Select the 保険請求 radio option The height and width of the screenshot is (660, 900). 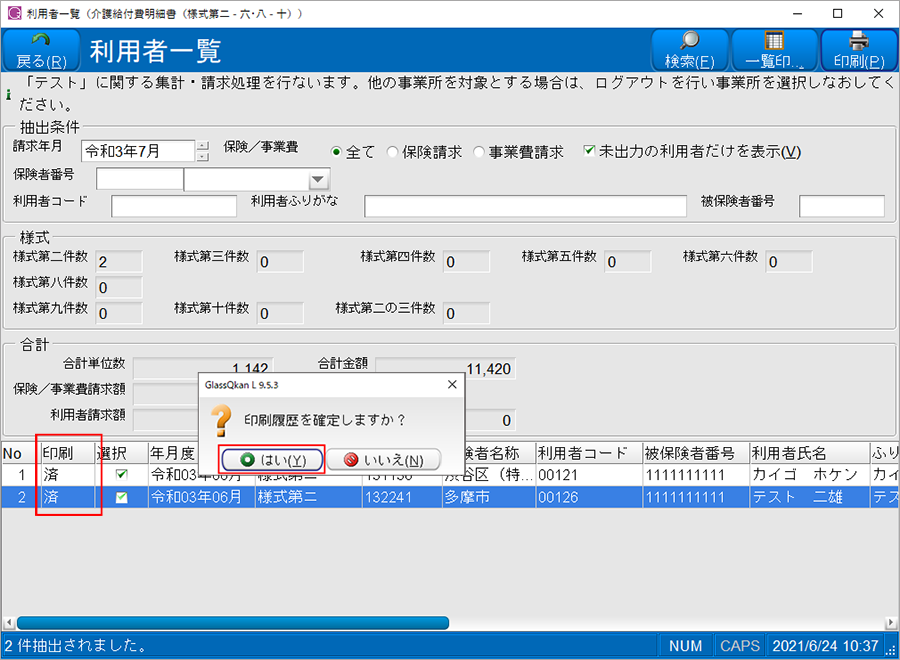click(393, 152)
